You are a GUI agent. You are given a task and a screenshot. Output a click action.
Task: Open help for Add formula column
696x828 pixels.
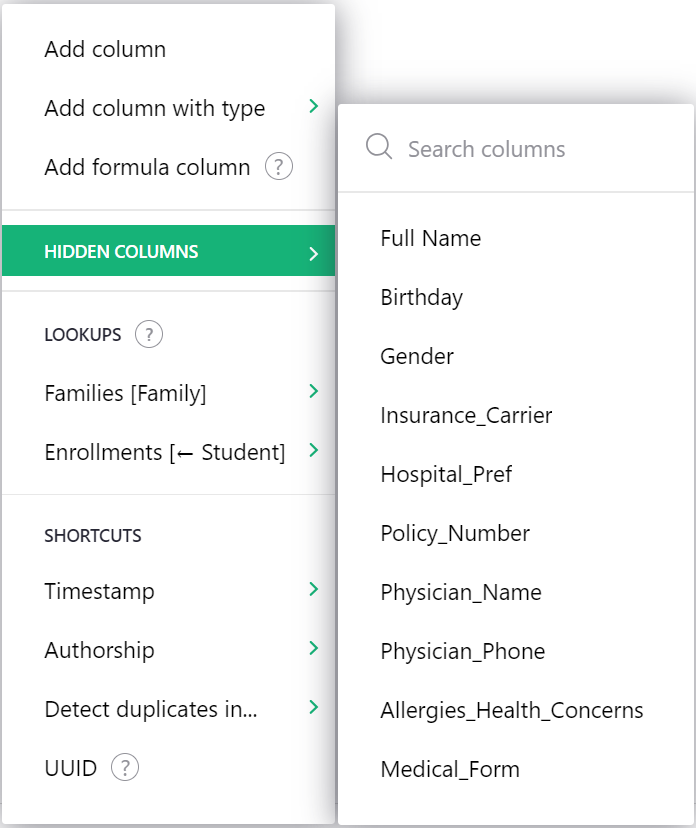tap(278, 167)
